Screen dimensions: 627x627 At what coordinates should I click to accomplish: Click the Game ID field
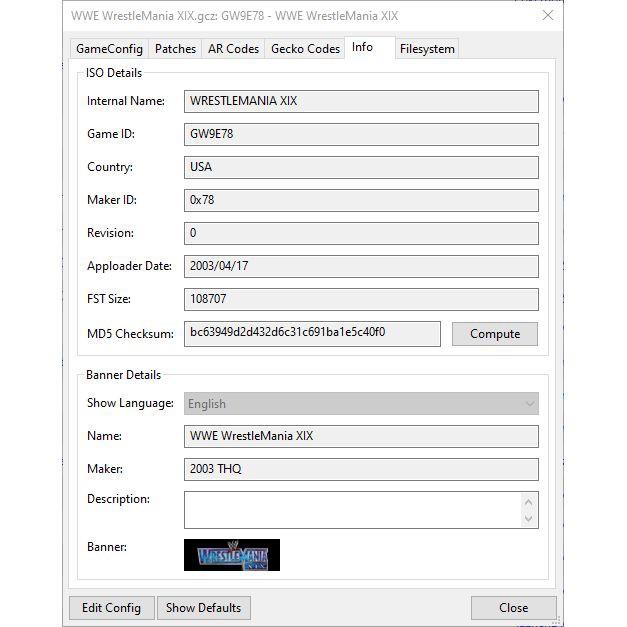[x=361, y=134]
